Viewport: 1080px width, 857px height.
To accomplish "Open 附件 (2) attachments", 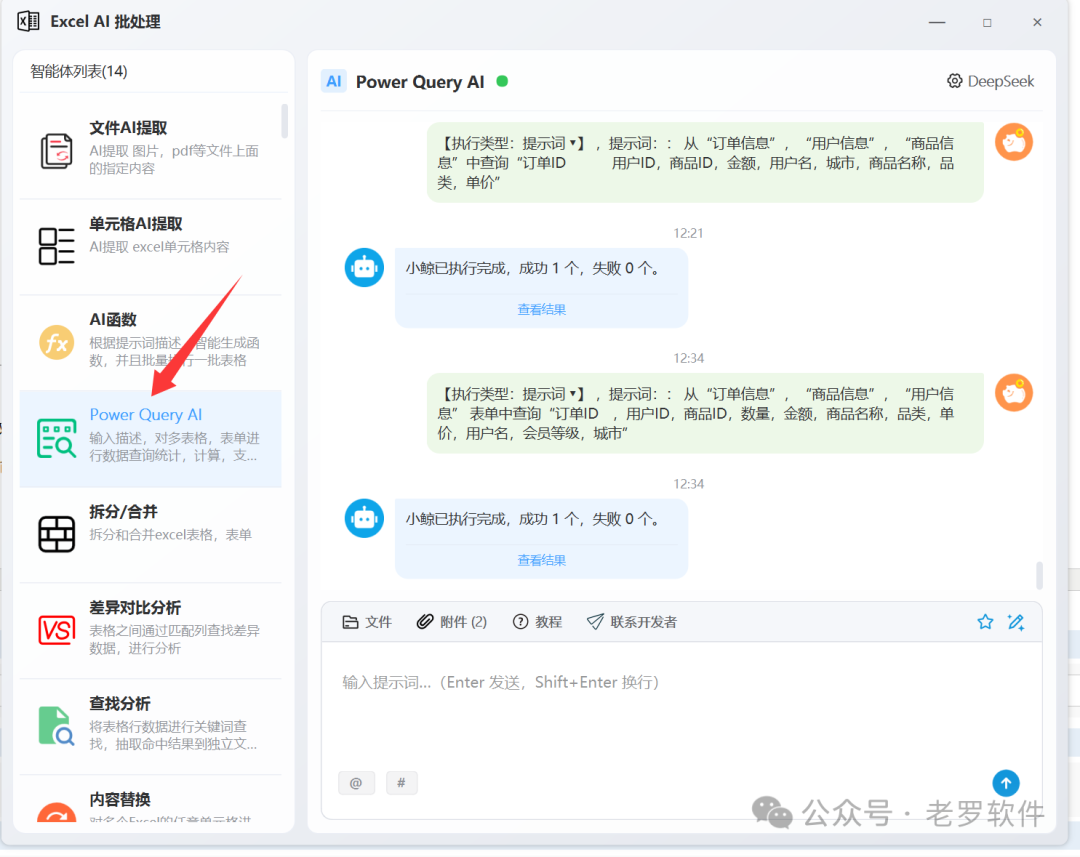I will pyautogui.click(x=452, y=622).
